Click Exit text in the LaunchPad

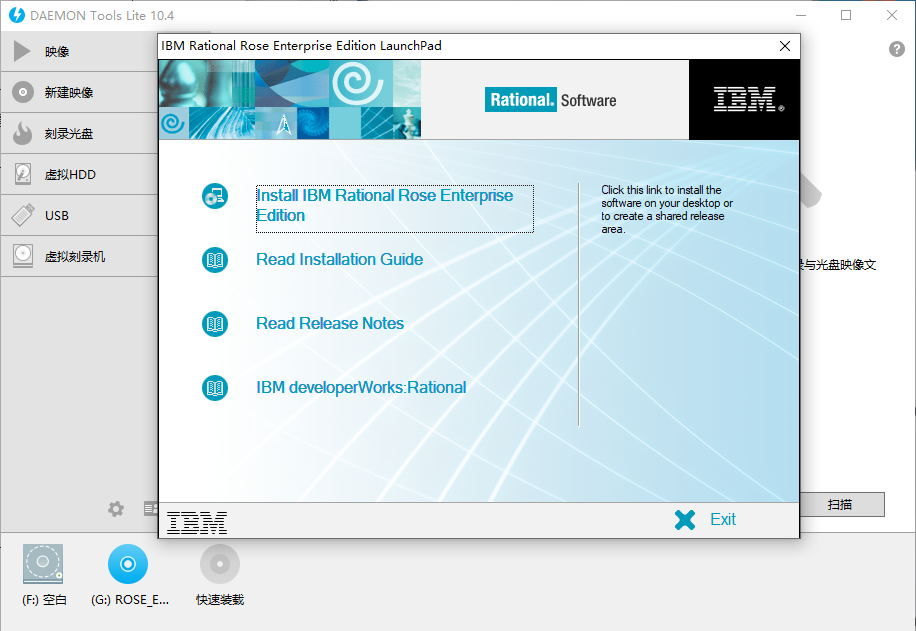pos(723,519)
